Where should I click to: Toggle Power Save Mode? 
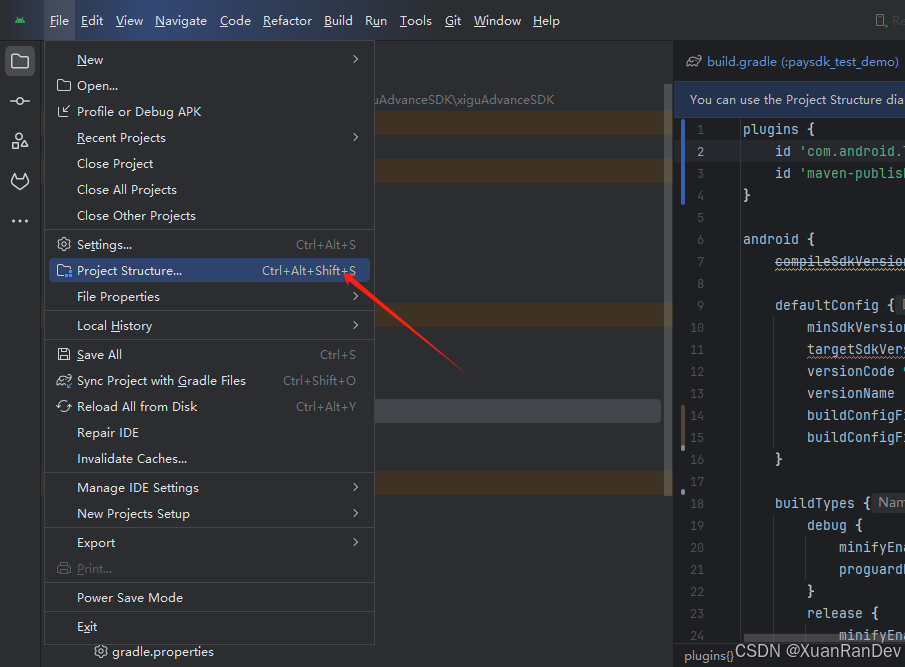[x=130, y=597]
